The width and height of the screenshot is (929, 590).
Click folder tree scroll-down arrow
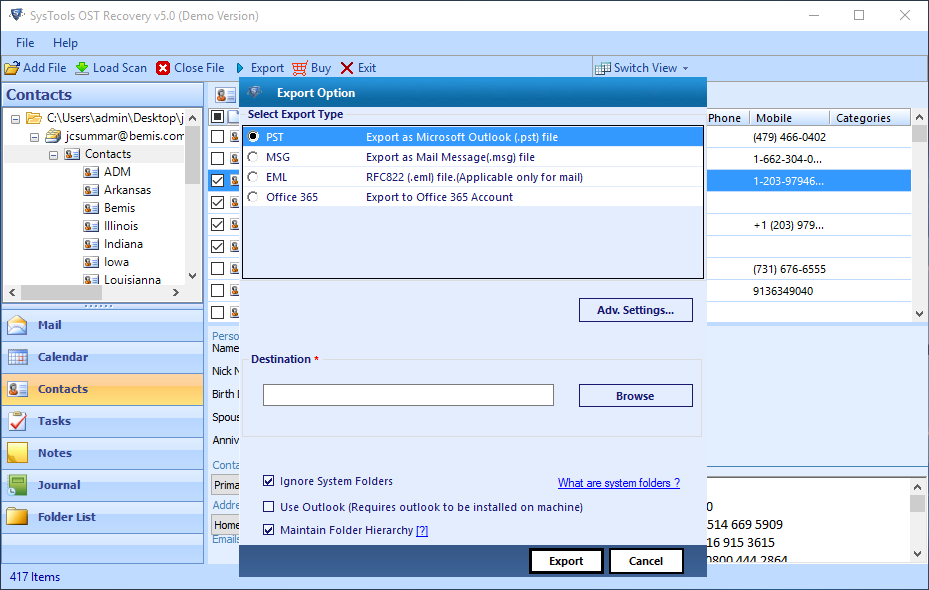click(193, 275)
